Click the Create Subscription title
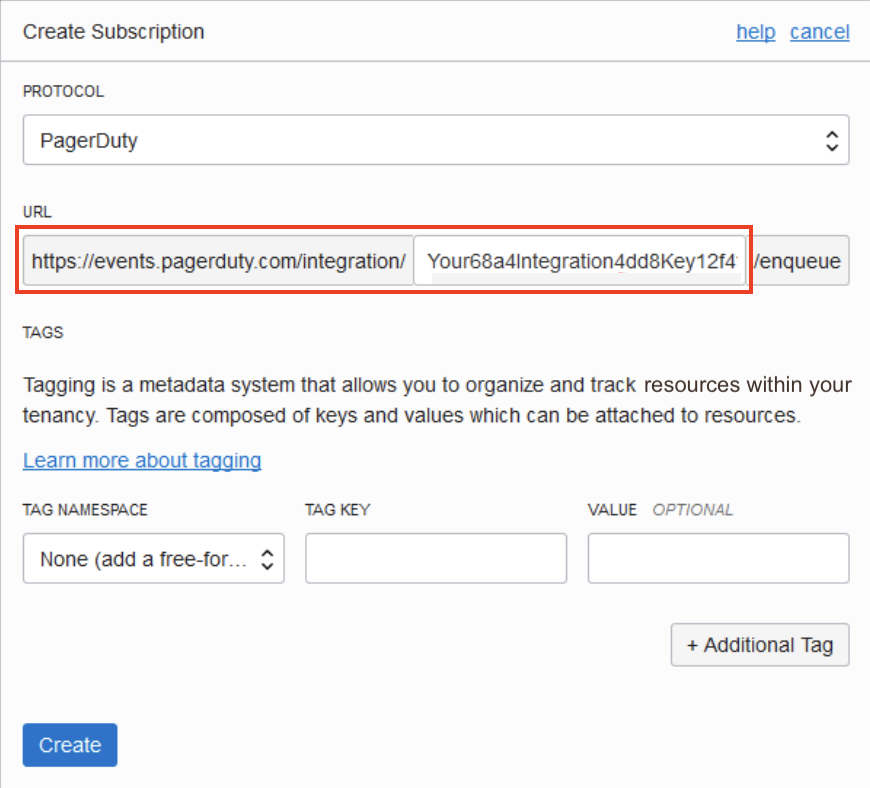 113,32
